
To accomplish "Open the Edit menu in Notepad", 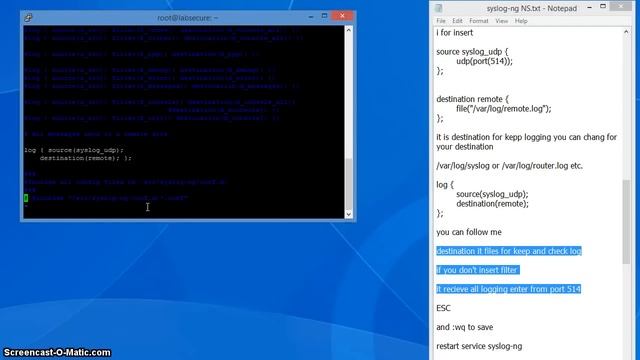I will tap(457, 21).
